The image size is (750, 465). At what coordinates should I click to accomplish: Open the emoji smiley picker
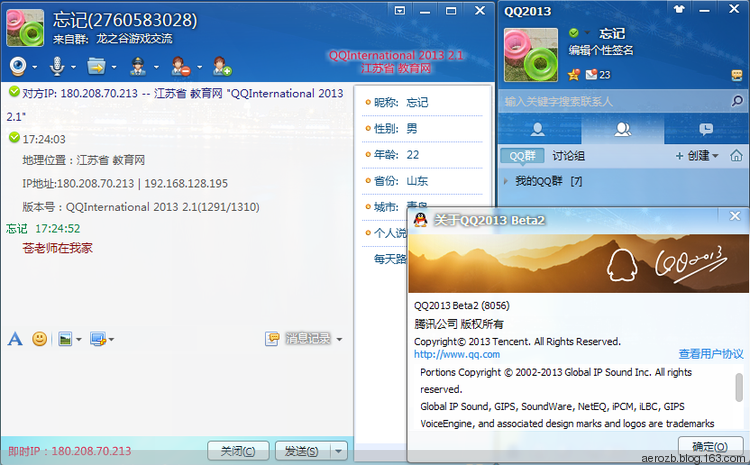pos(40,339)
